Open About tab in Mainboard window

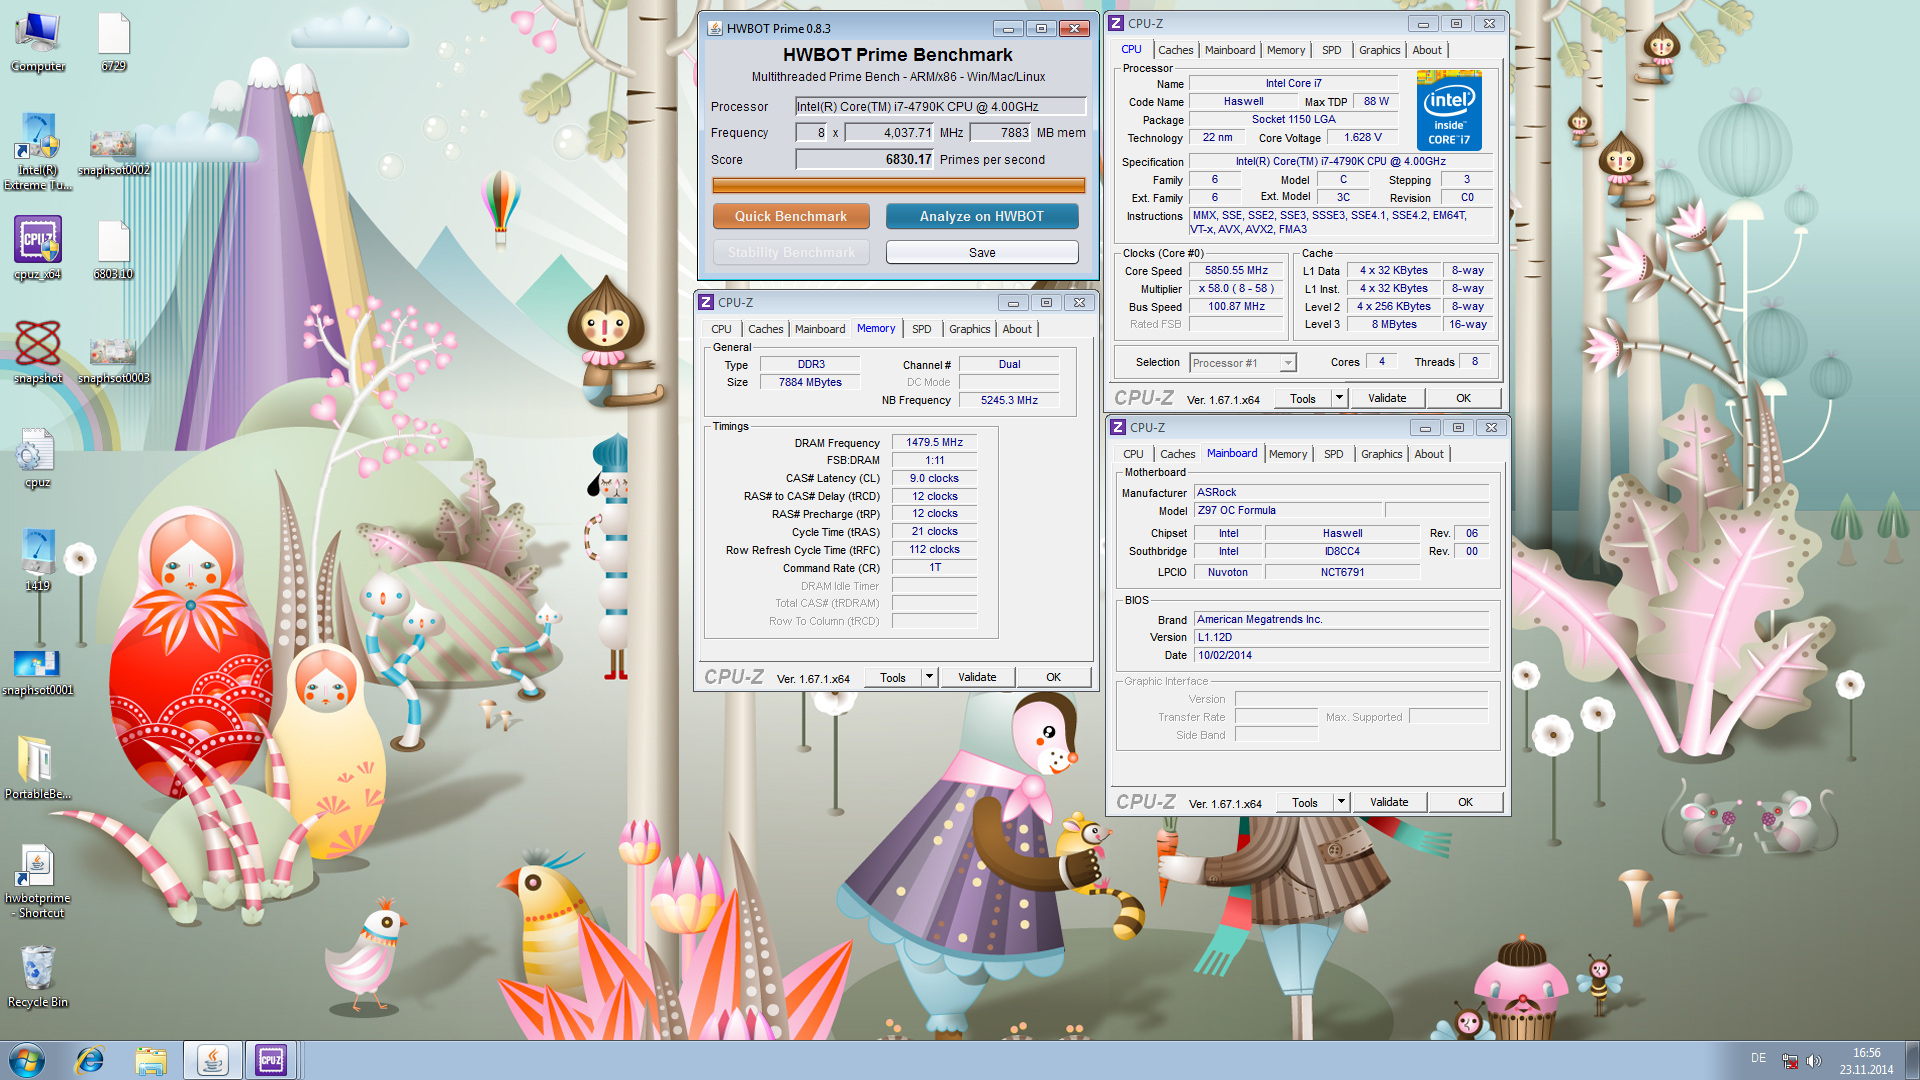(x=1429, y=454)
